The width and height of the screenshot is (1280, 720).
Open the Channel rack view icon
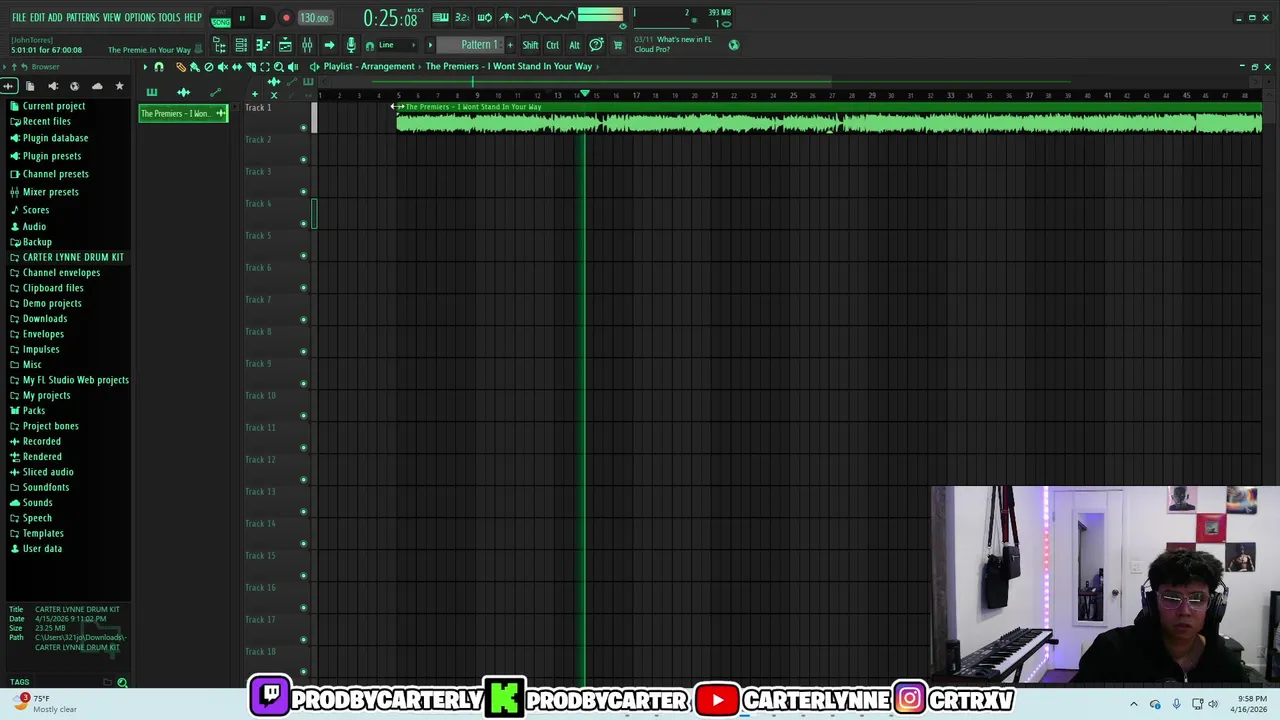(241, 45)
